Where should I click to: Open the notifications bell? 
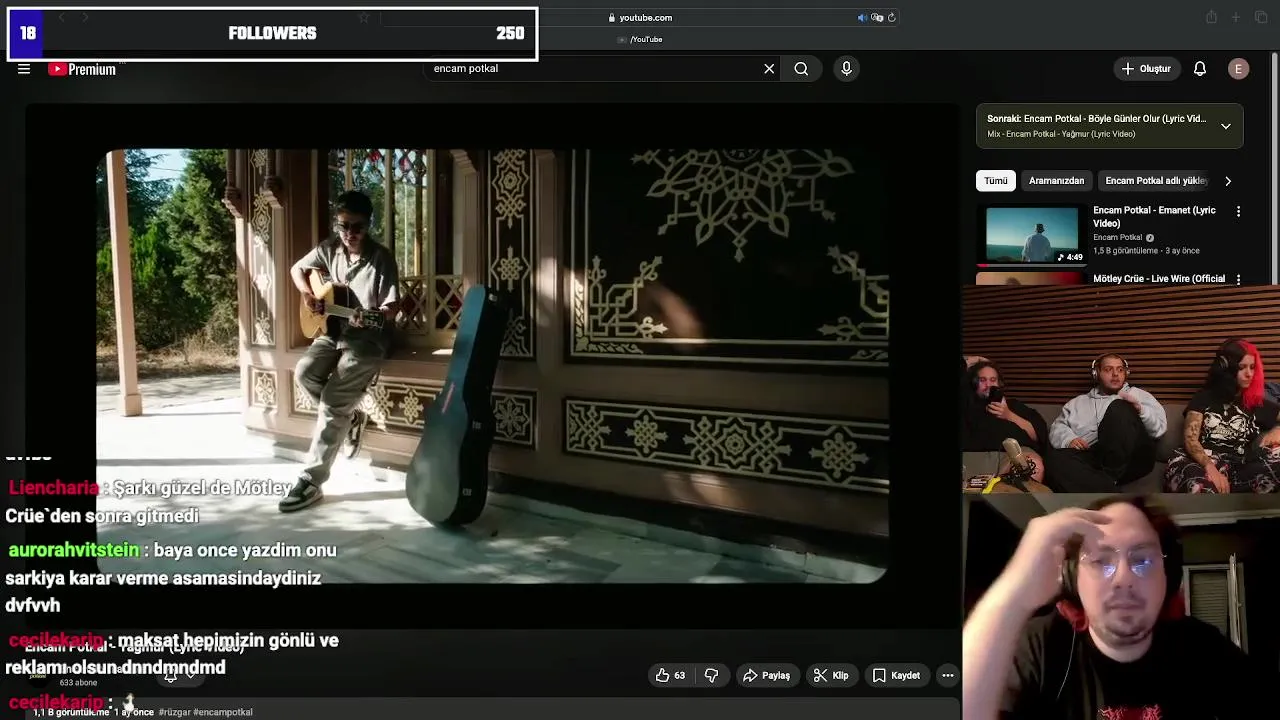point(1200,69)
